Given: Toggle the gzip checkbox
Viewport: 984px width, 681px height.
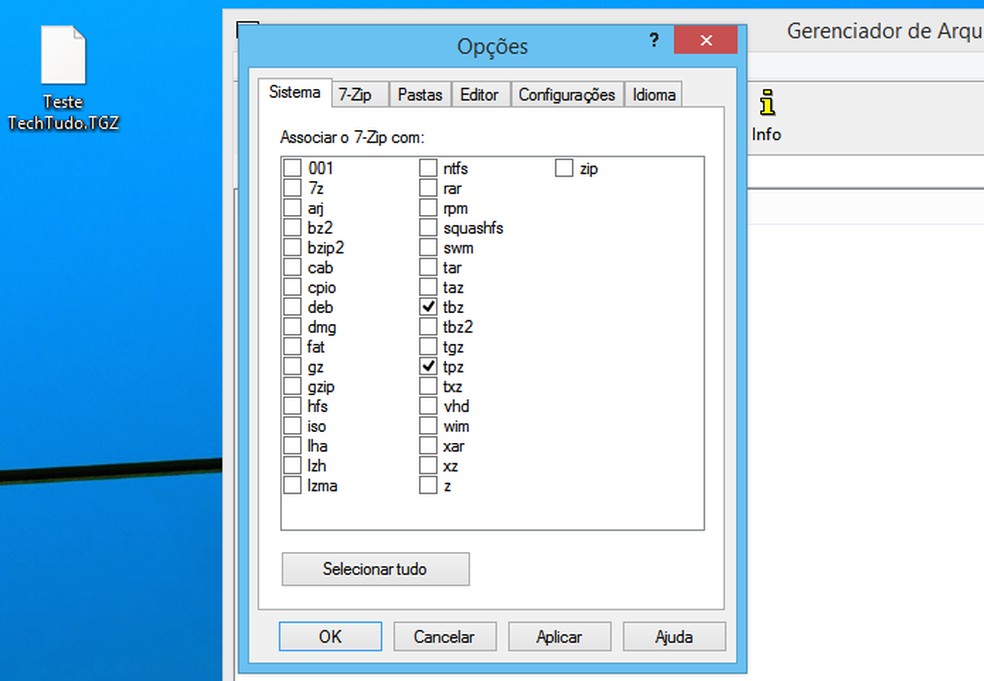Looking at the screenshot, I should point(292,386).
